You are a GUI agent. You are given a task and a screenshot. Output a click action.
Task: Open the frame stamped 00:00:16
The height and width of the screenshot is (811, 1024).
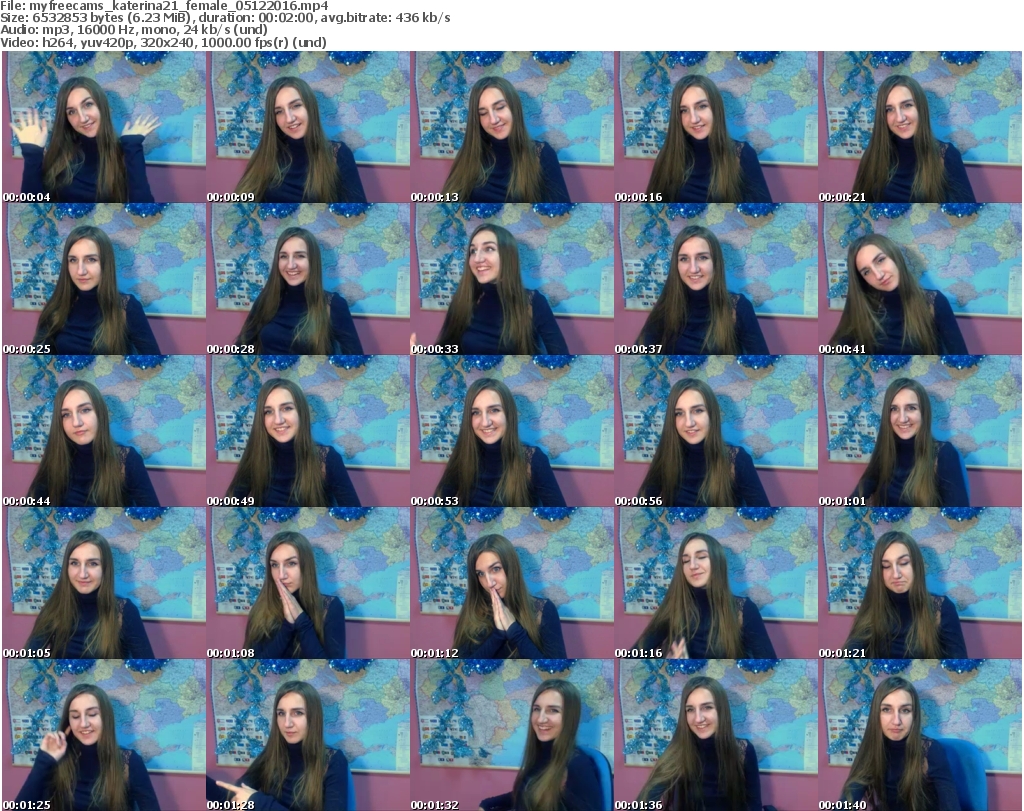point(715,127)
